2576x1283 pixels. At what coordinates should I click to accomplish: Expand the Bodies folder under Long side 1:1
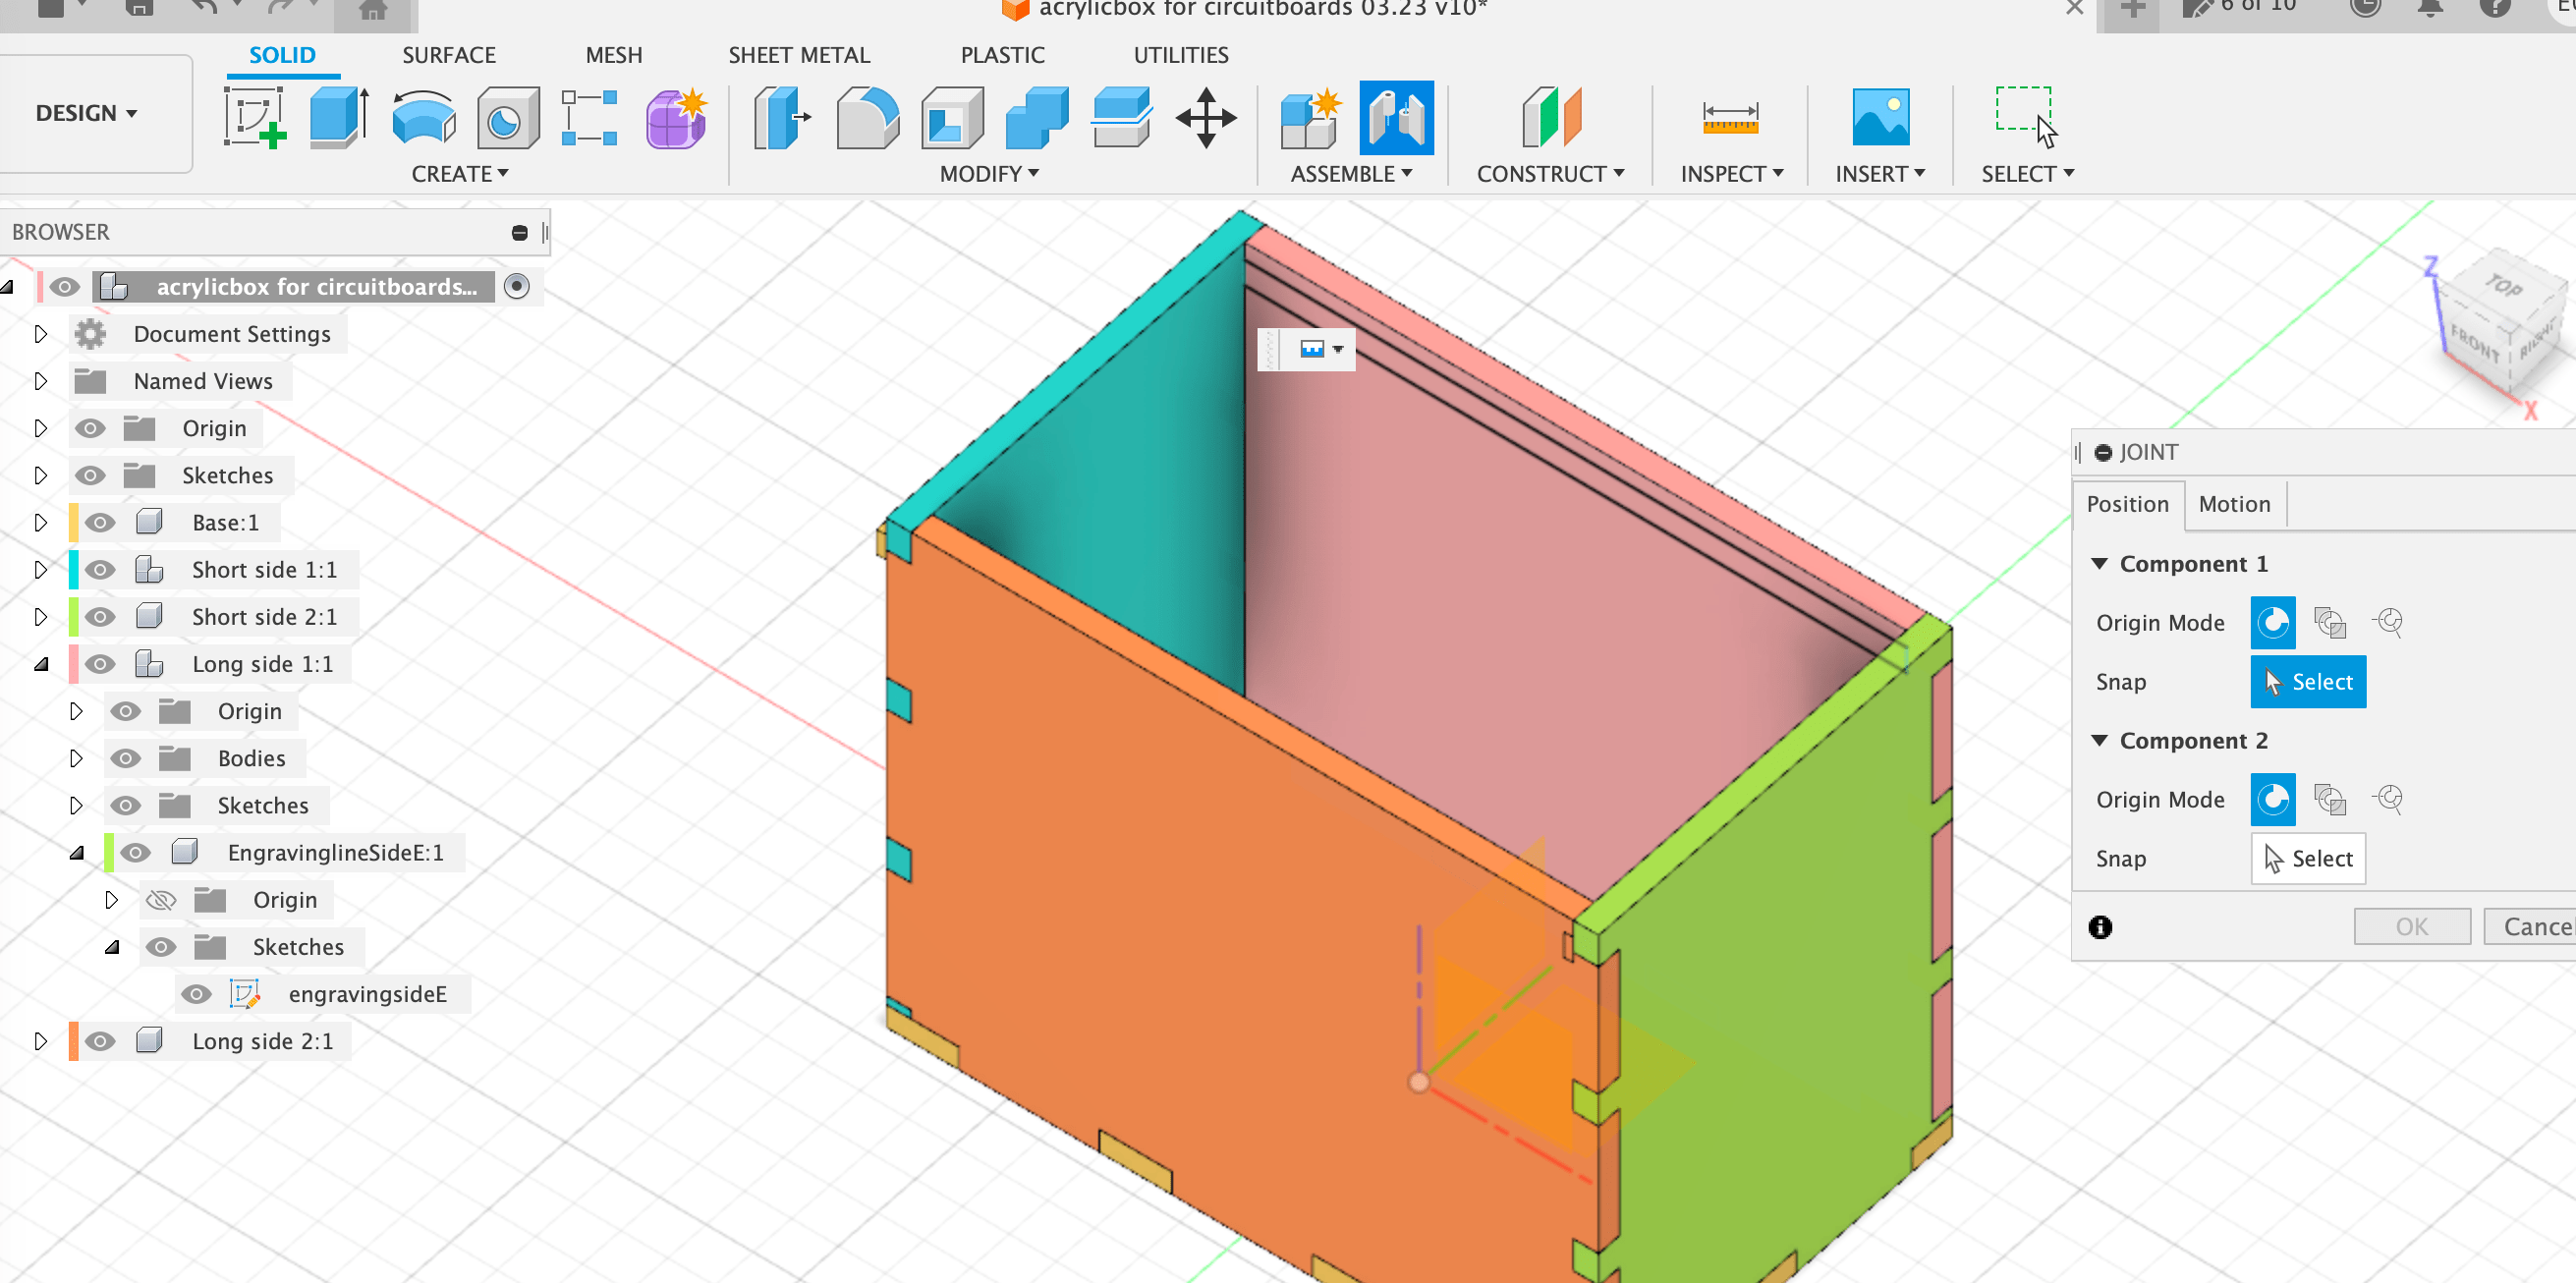pyautogui.click(x=76, y=758)
